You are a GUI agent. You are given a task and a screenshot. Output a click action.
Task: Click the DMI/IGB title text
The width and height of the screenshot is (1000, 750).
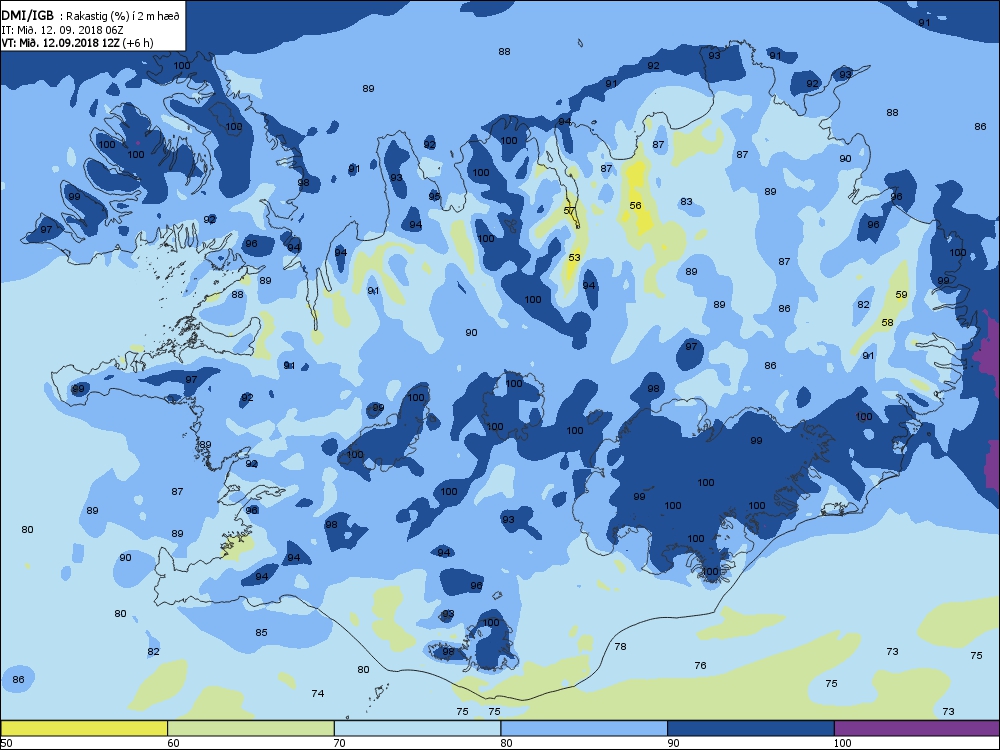(27, 16)
